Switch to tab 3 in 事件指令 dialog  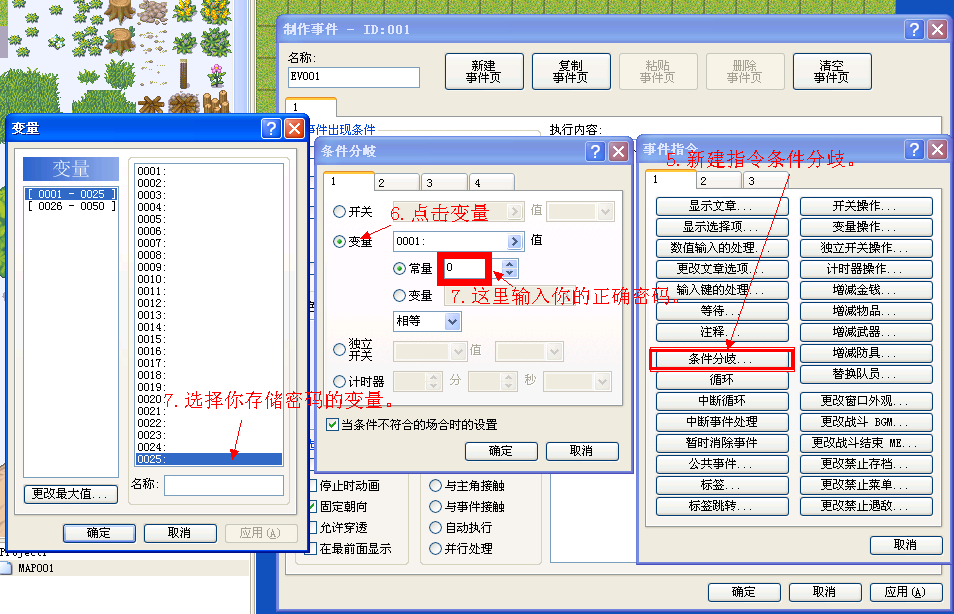(x=765, y=181)
